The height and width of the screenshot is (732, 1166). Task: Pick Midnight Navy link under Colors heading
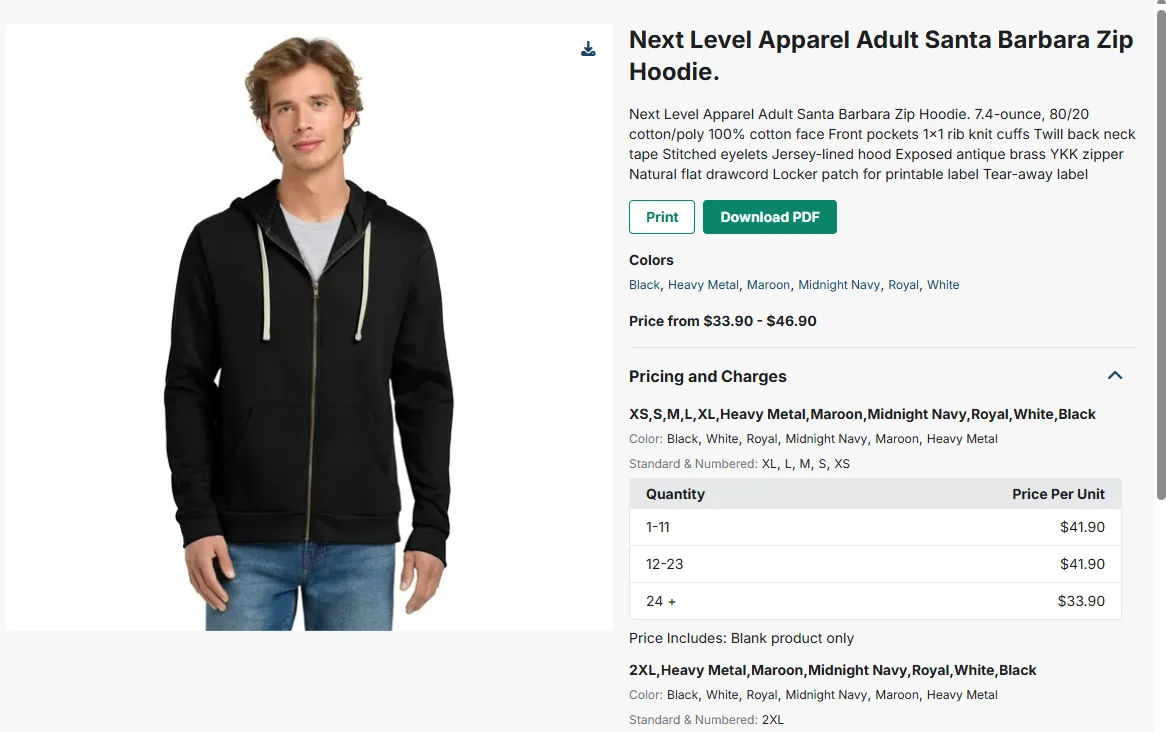click(x=839, y=285)
